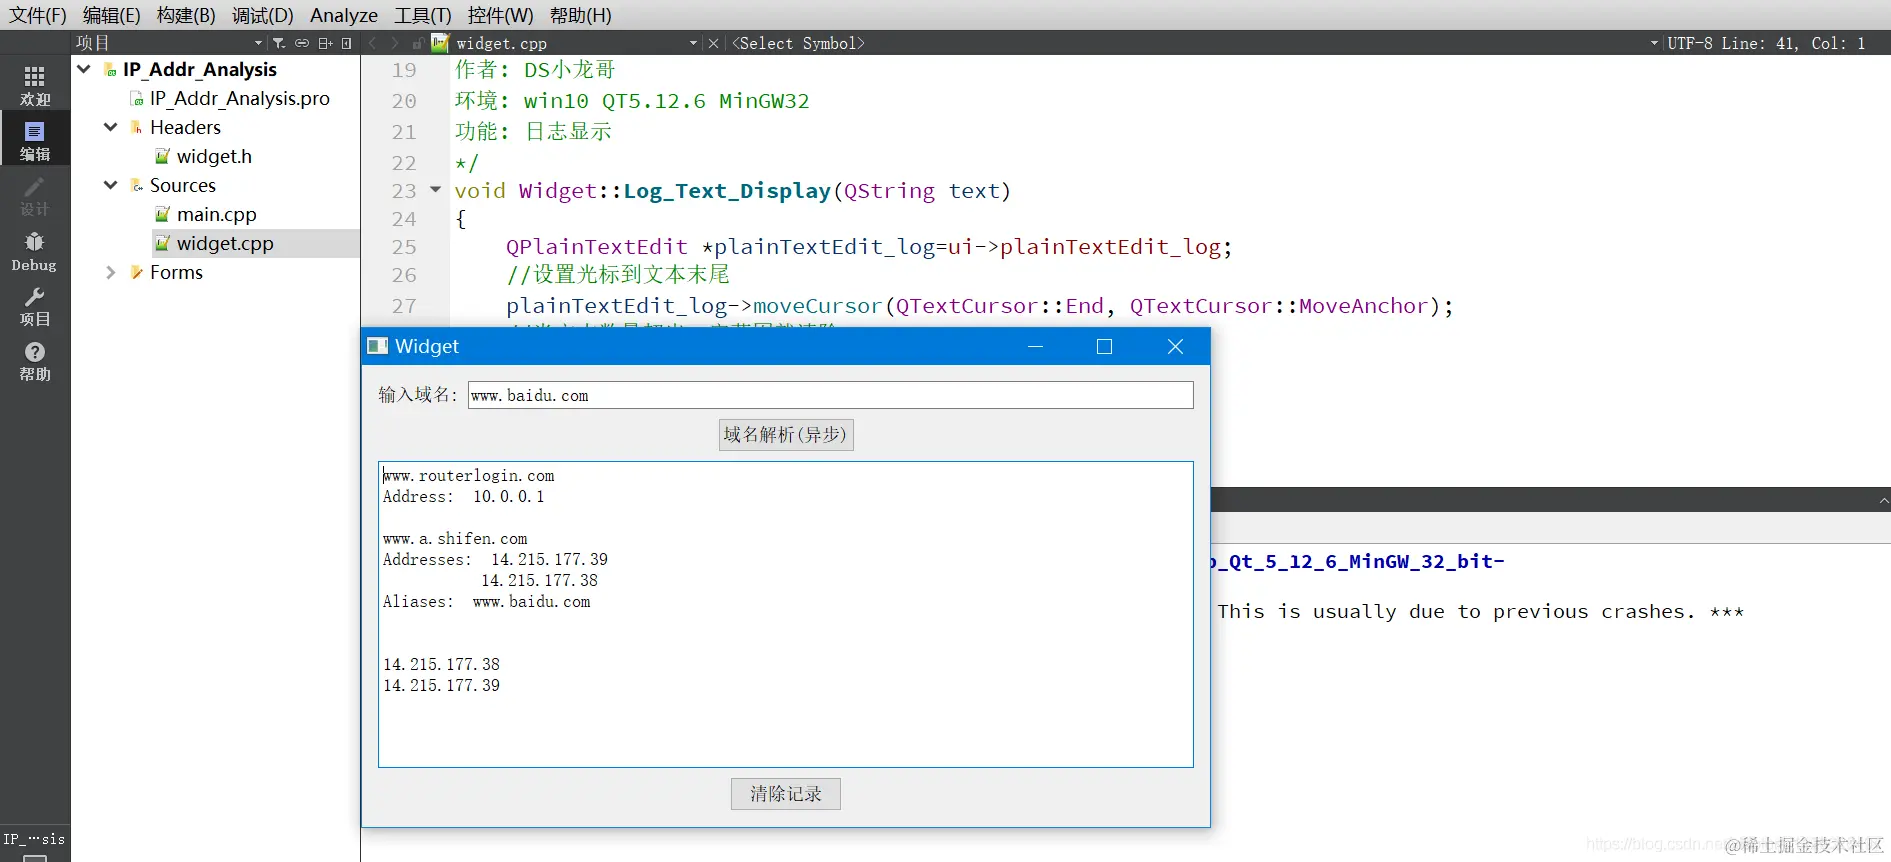Go back in editor navigation history
This screenshot has width=1891, height=862.
point(372,43)
